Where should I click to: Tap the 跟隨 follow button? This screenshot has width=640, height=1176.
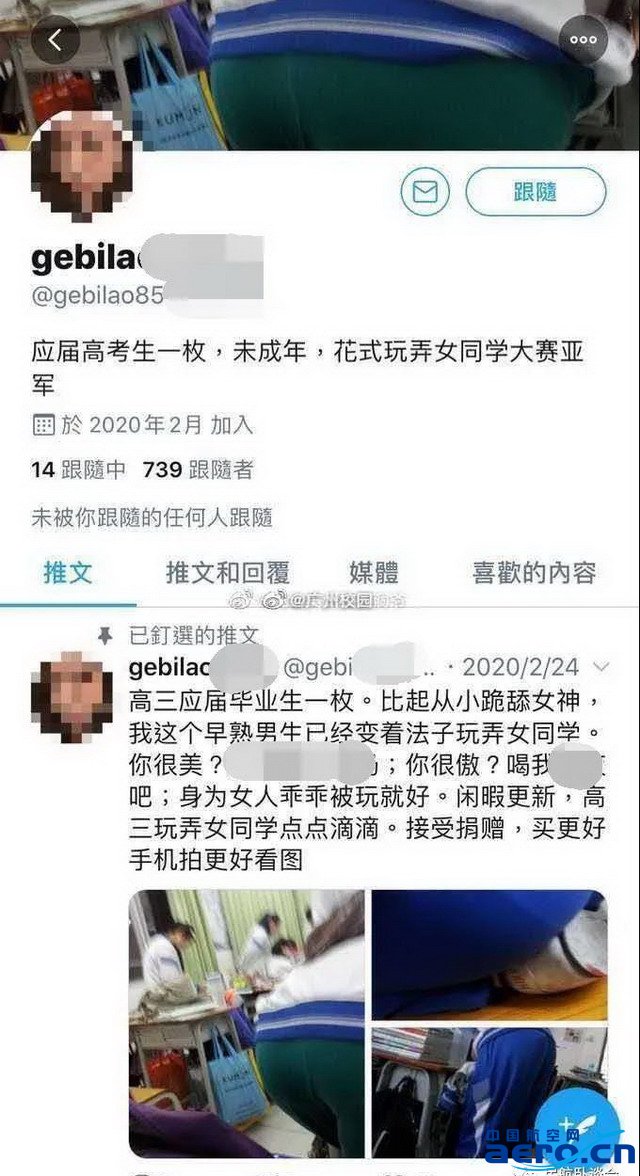pos(535,192)
